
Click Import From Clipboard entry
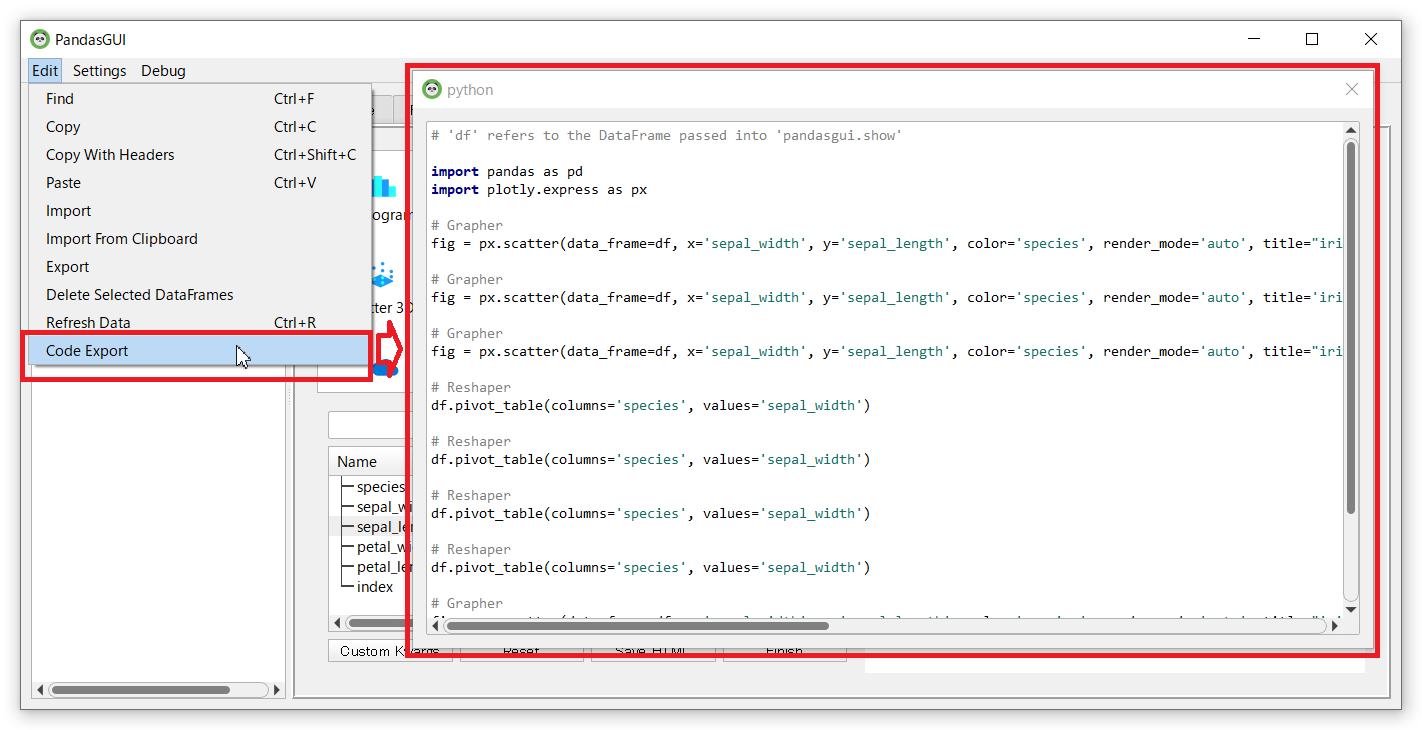122,239
